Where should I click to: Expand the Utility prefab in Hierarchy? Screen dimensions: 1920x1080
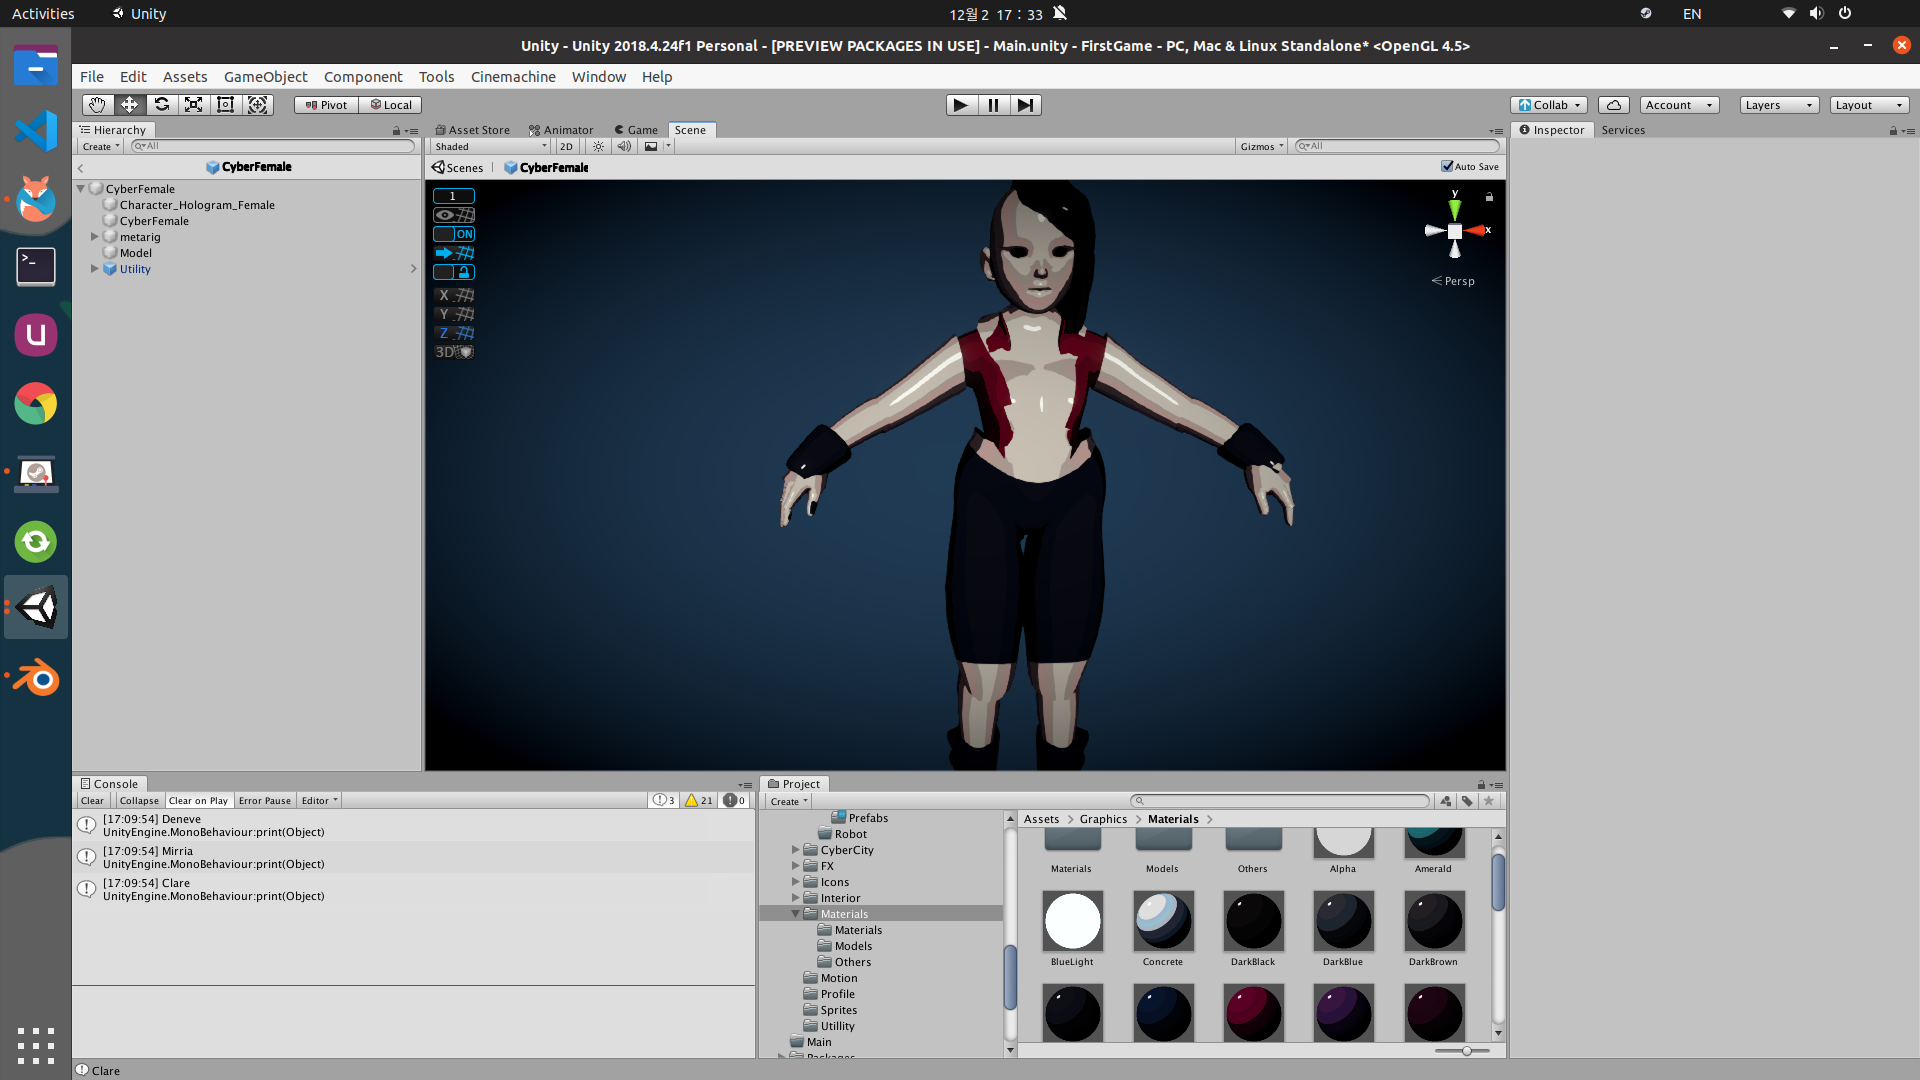pos(95,269)
